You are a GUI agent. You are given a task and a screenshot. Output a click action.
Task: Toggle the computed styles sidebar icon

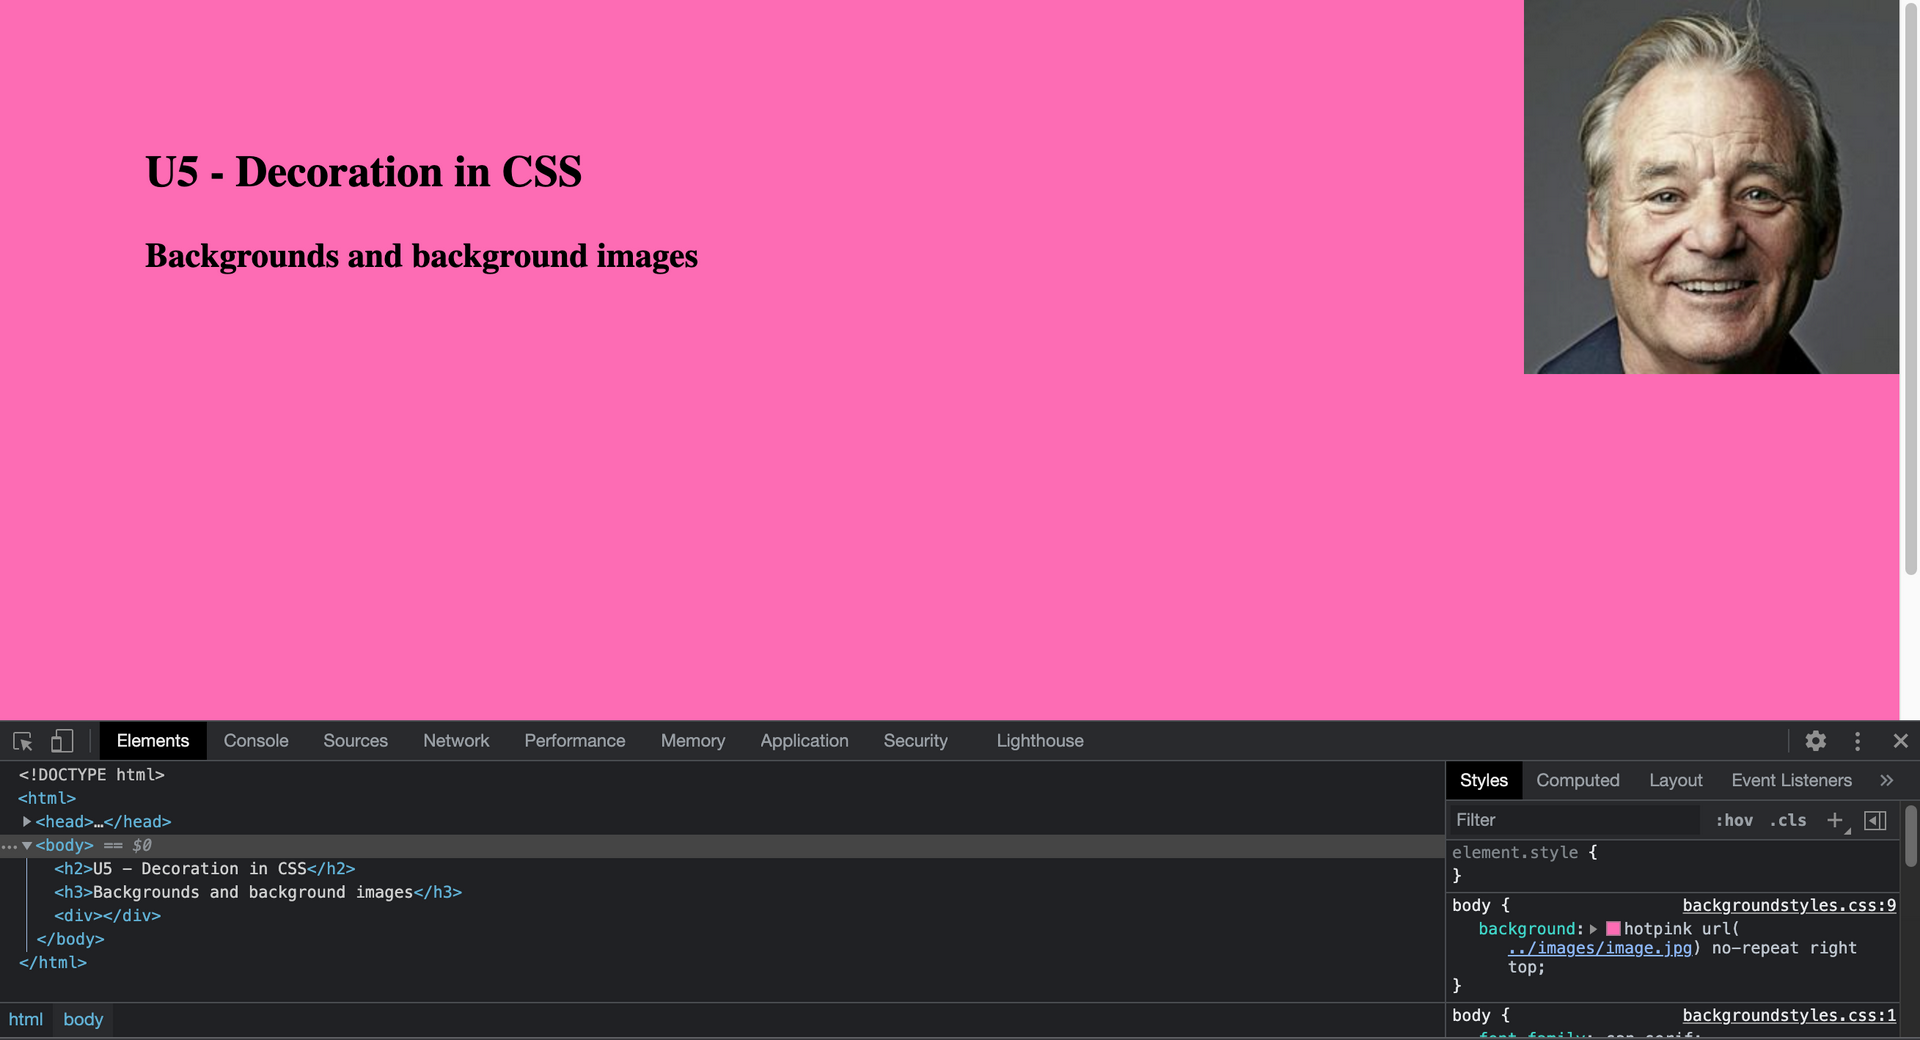coord(1875,820)
